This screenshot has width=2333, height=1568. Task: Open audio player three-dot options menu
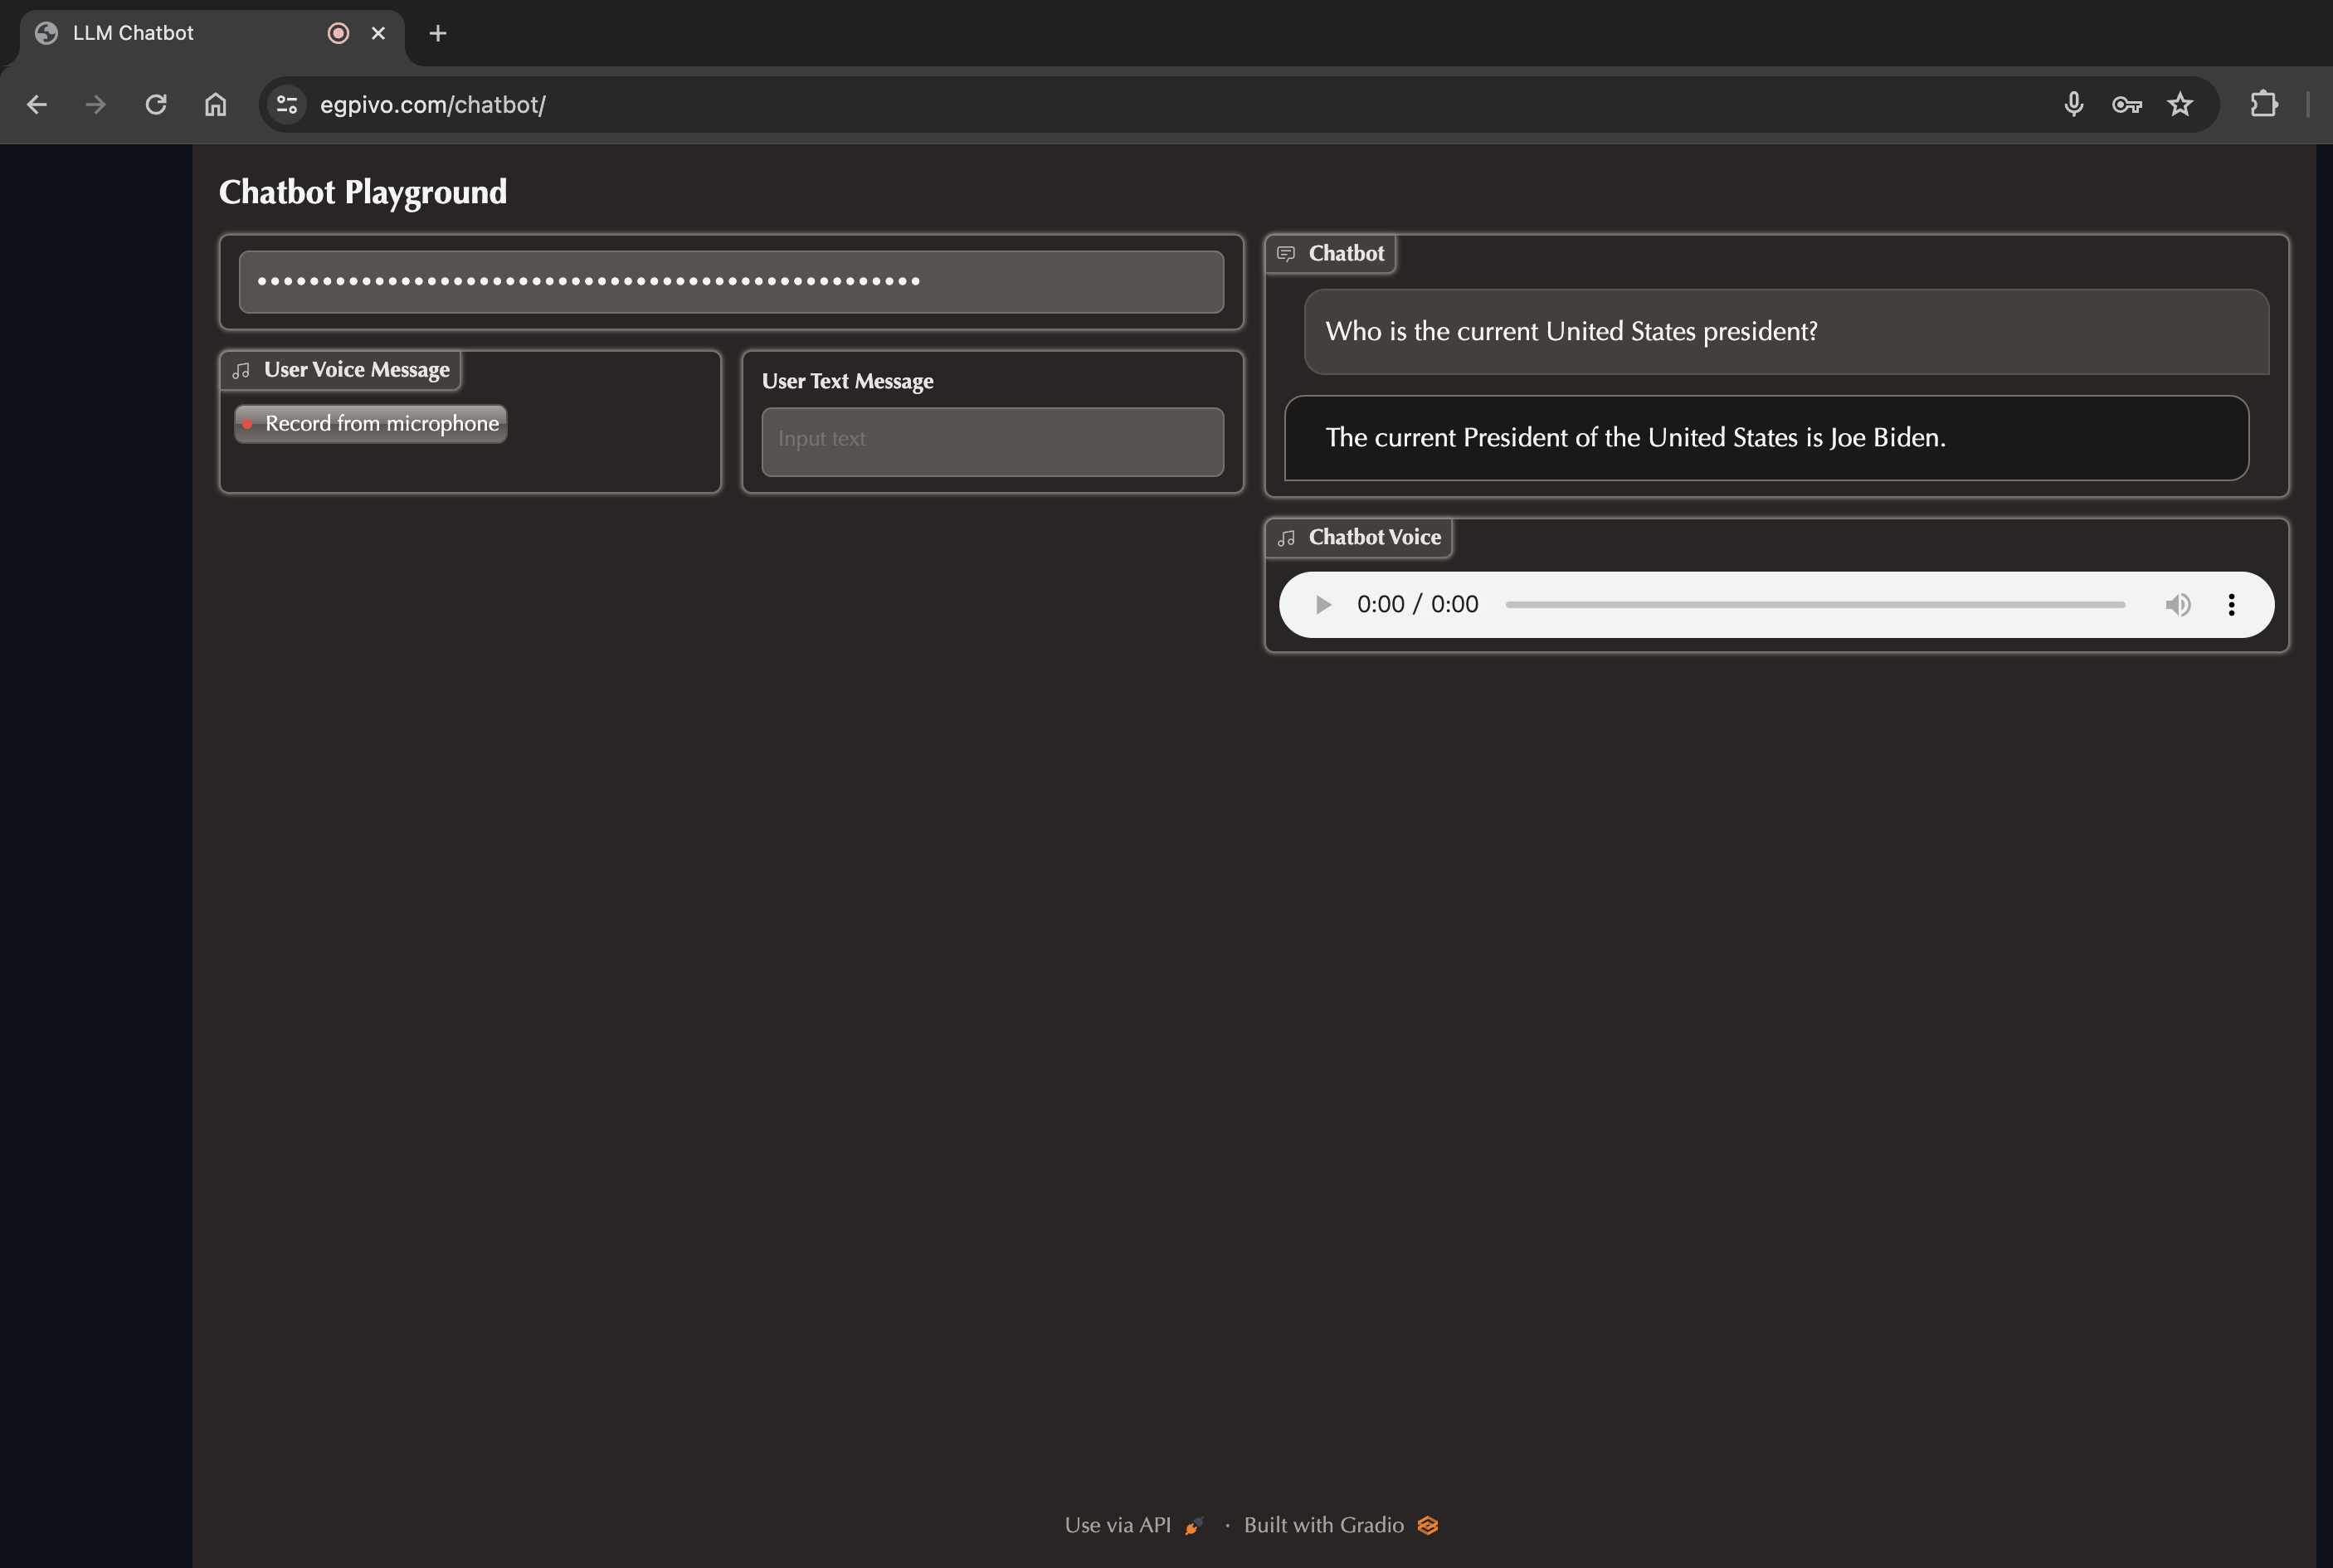point(2231,604)
